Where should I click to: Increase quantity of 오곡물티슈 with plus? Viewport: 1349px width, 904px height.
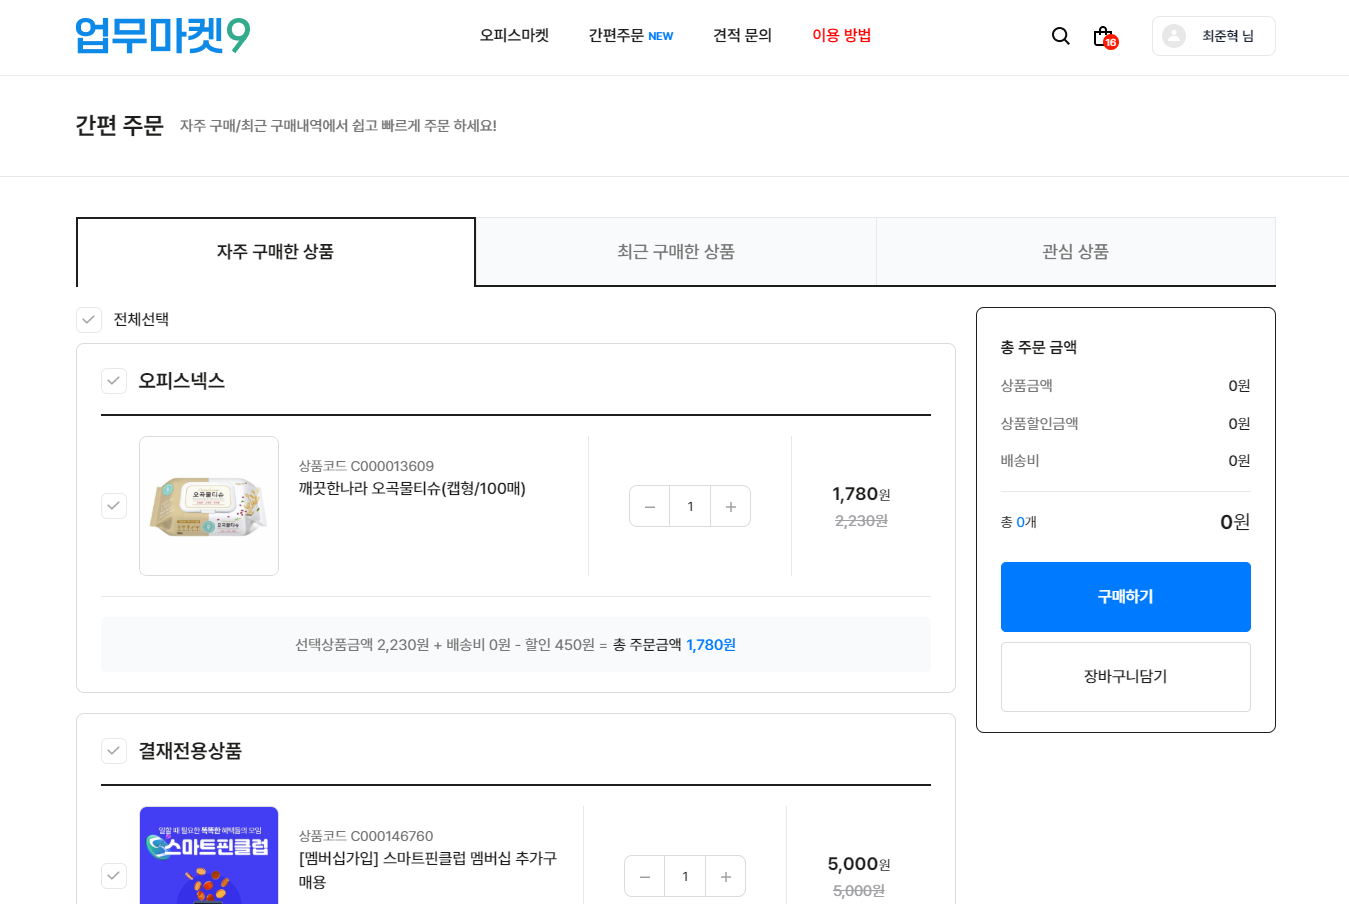pos(730,506)
